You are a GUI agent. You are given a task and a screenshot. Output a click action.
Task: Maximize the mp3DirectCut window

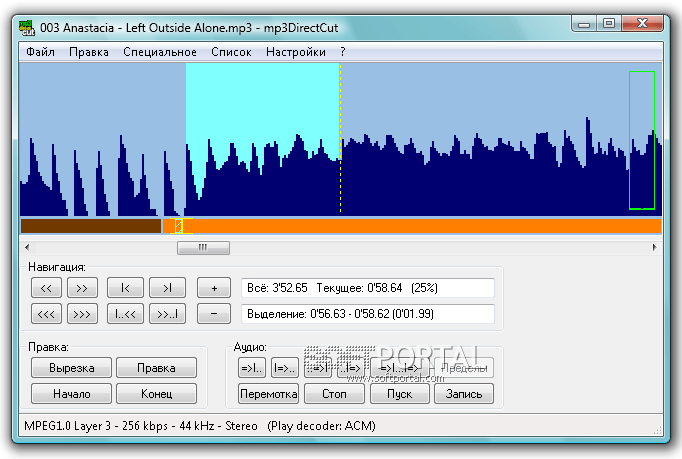pos(609,24)
